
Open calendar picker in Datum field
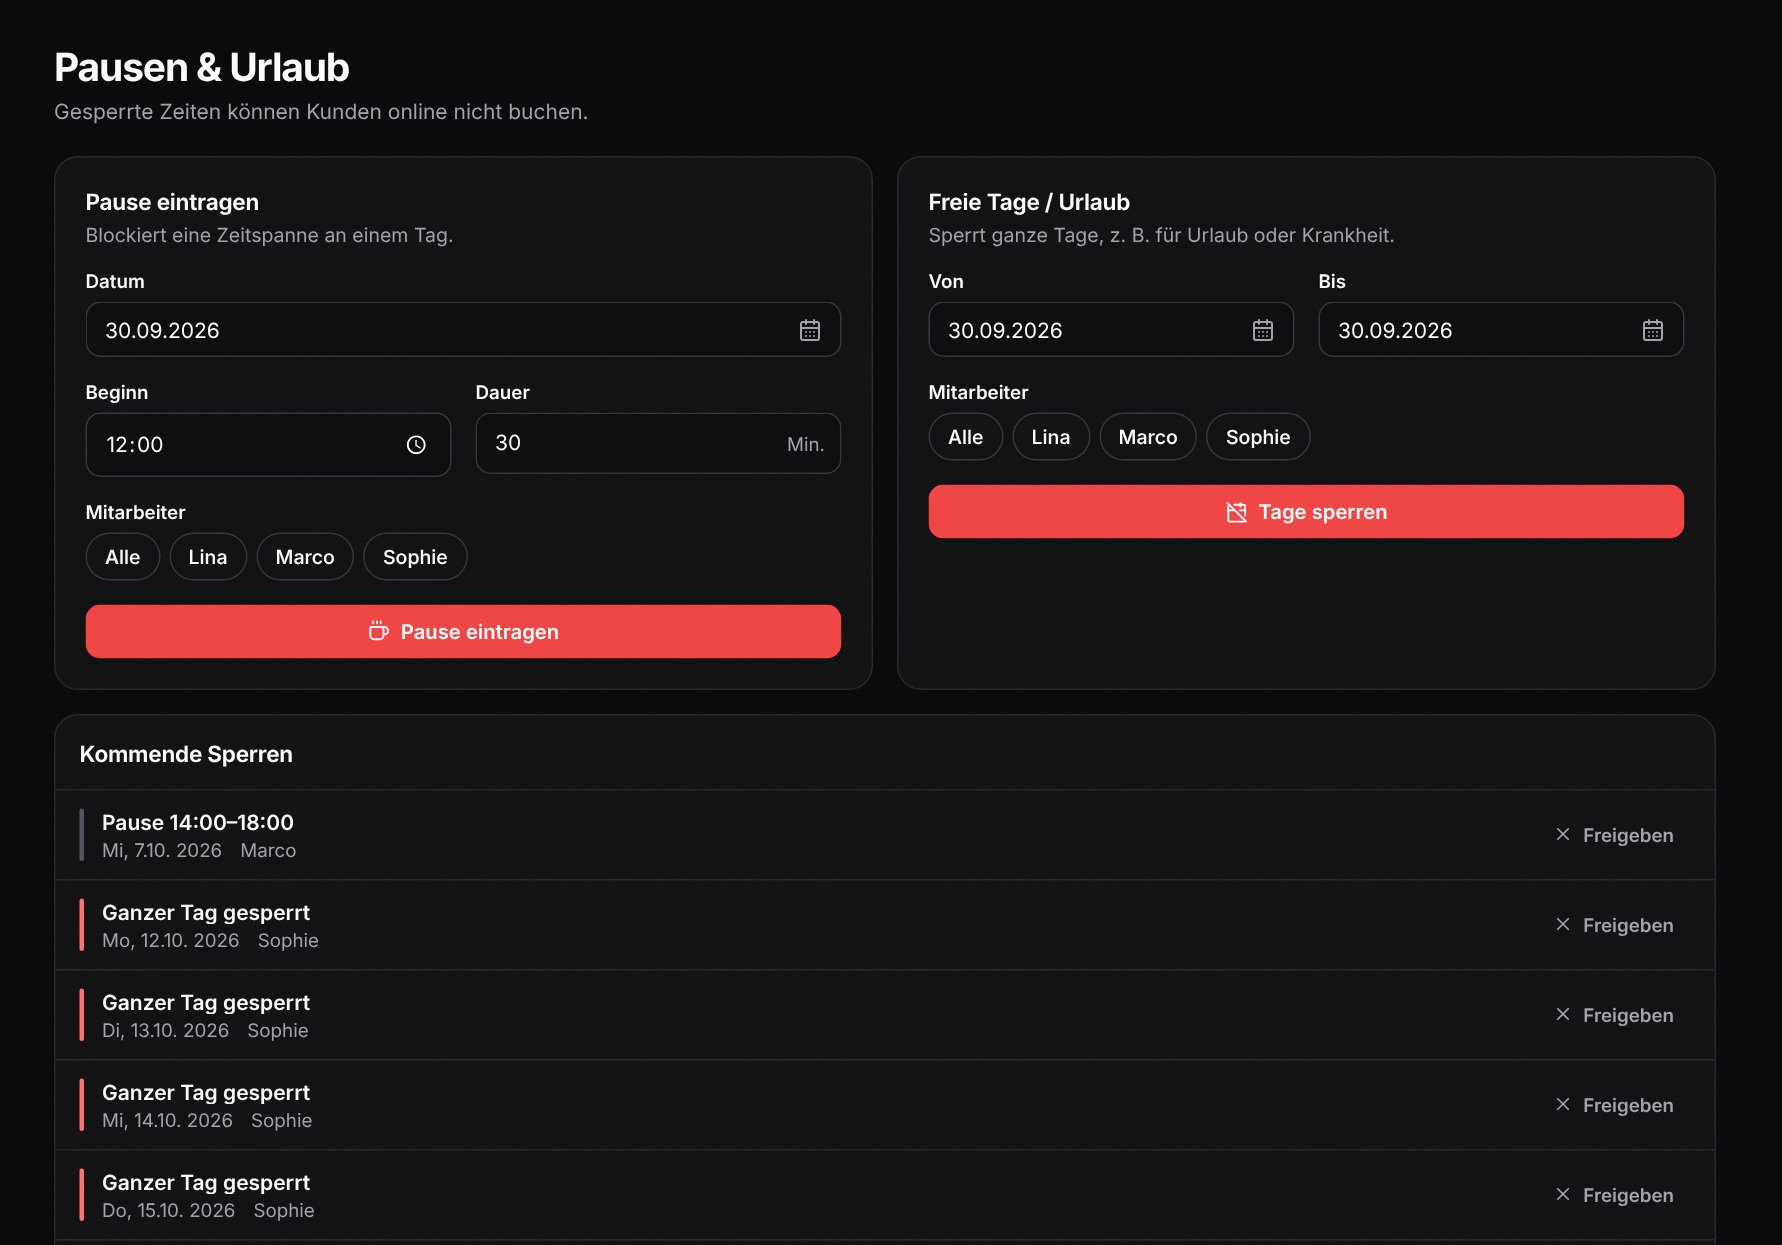[x=809, y=330]
